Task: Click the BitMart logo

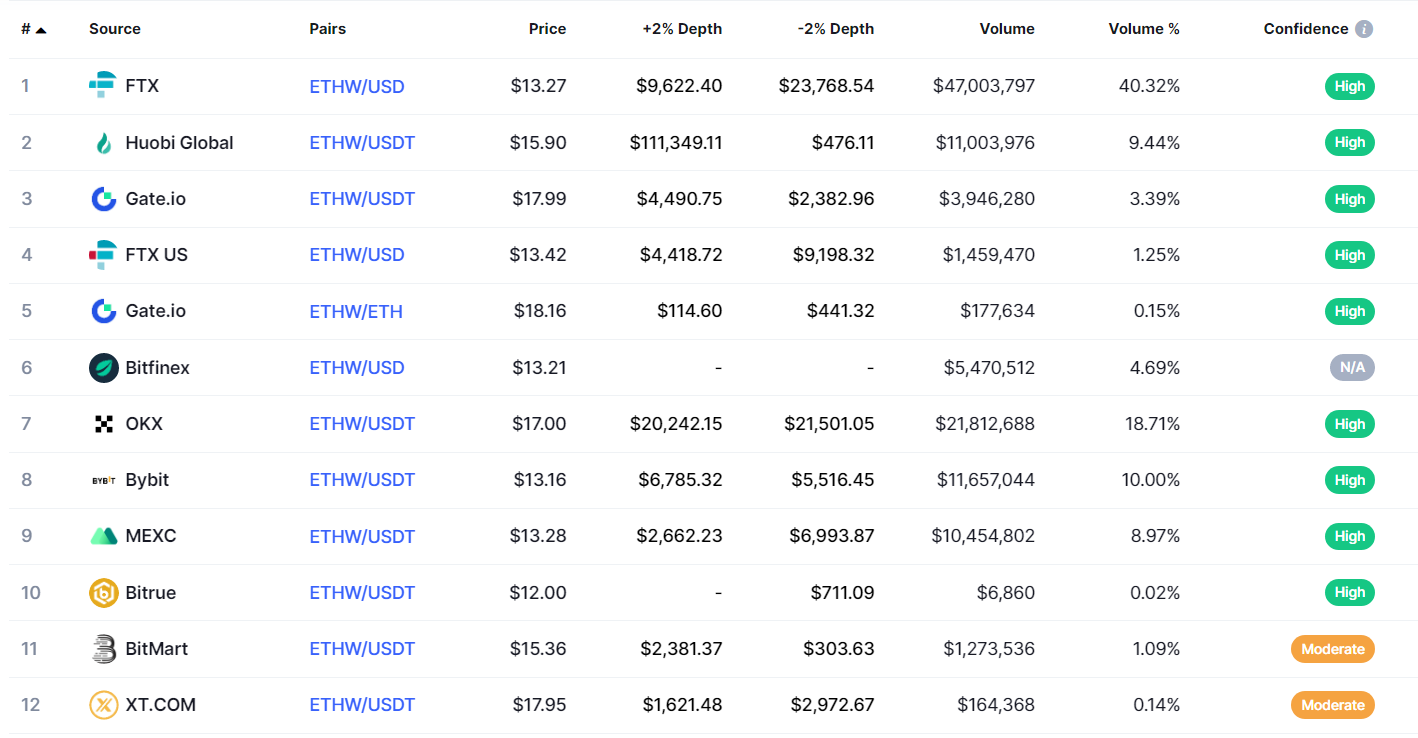Action: click(103, 649)
